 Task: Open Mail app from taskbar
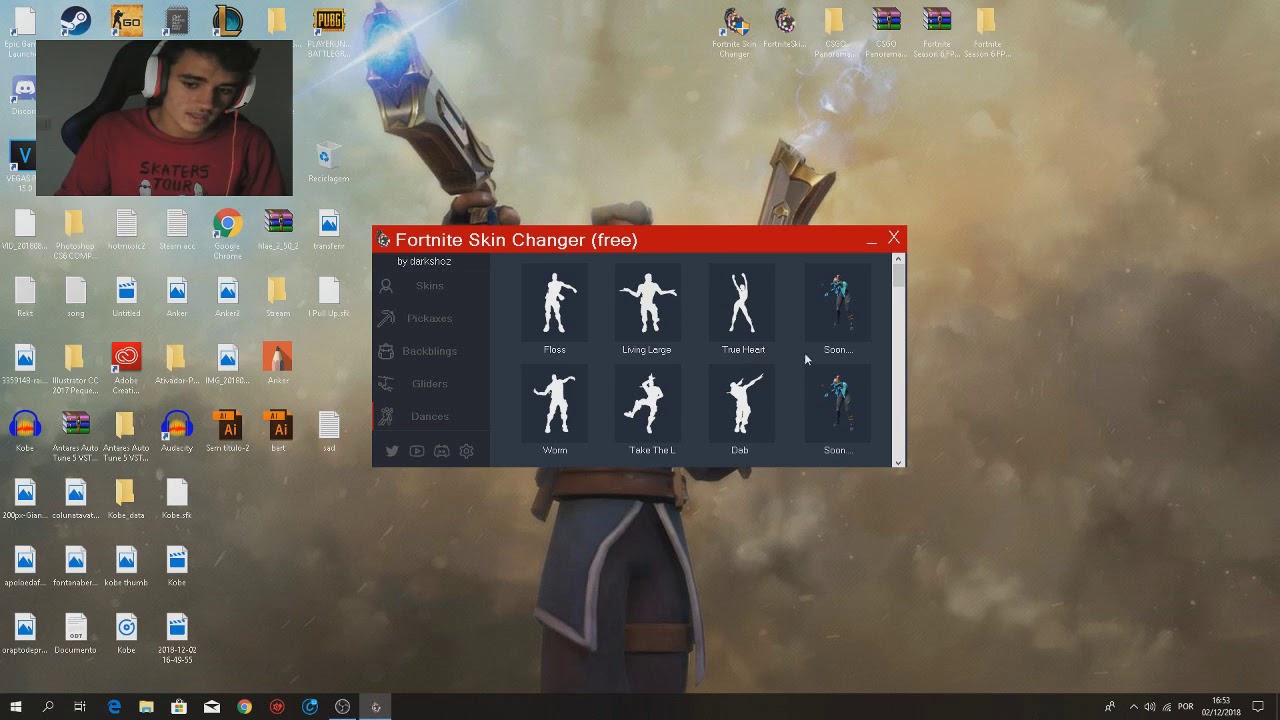pos(212,707)
